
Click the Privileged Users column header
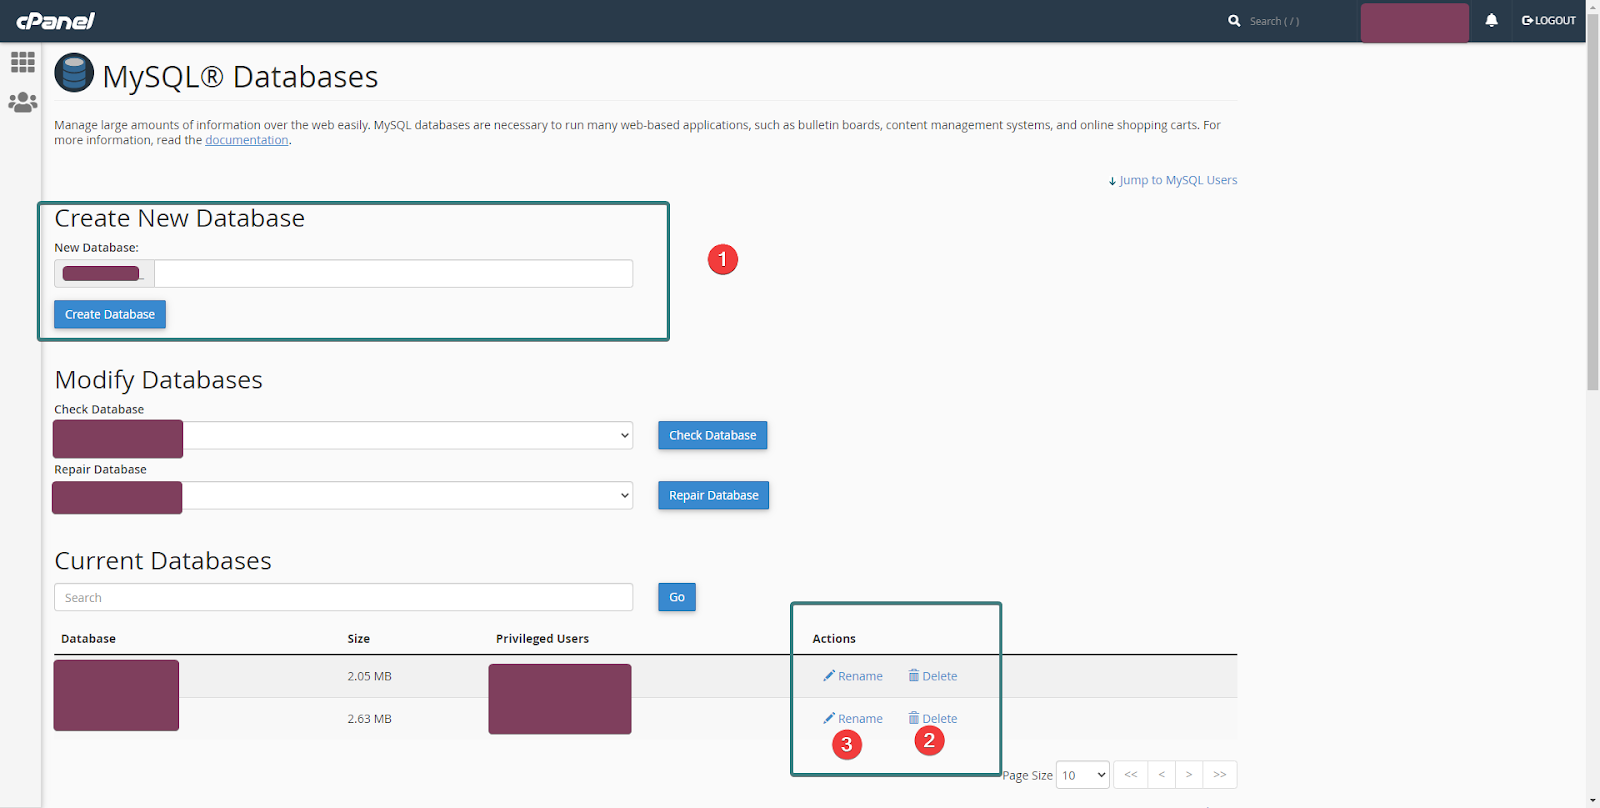(x=542, y=639)
